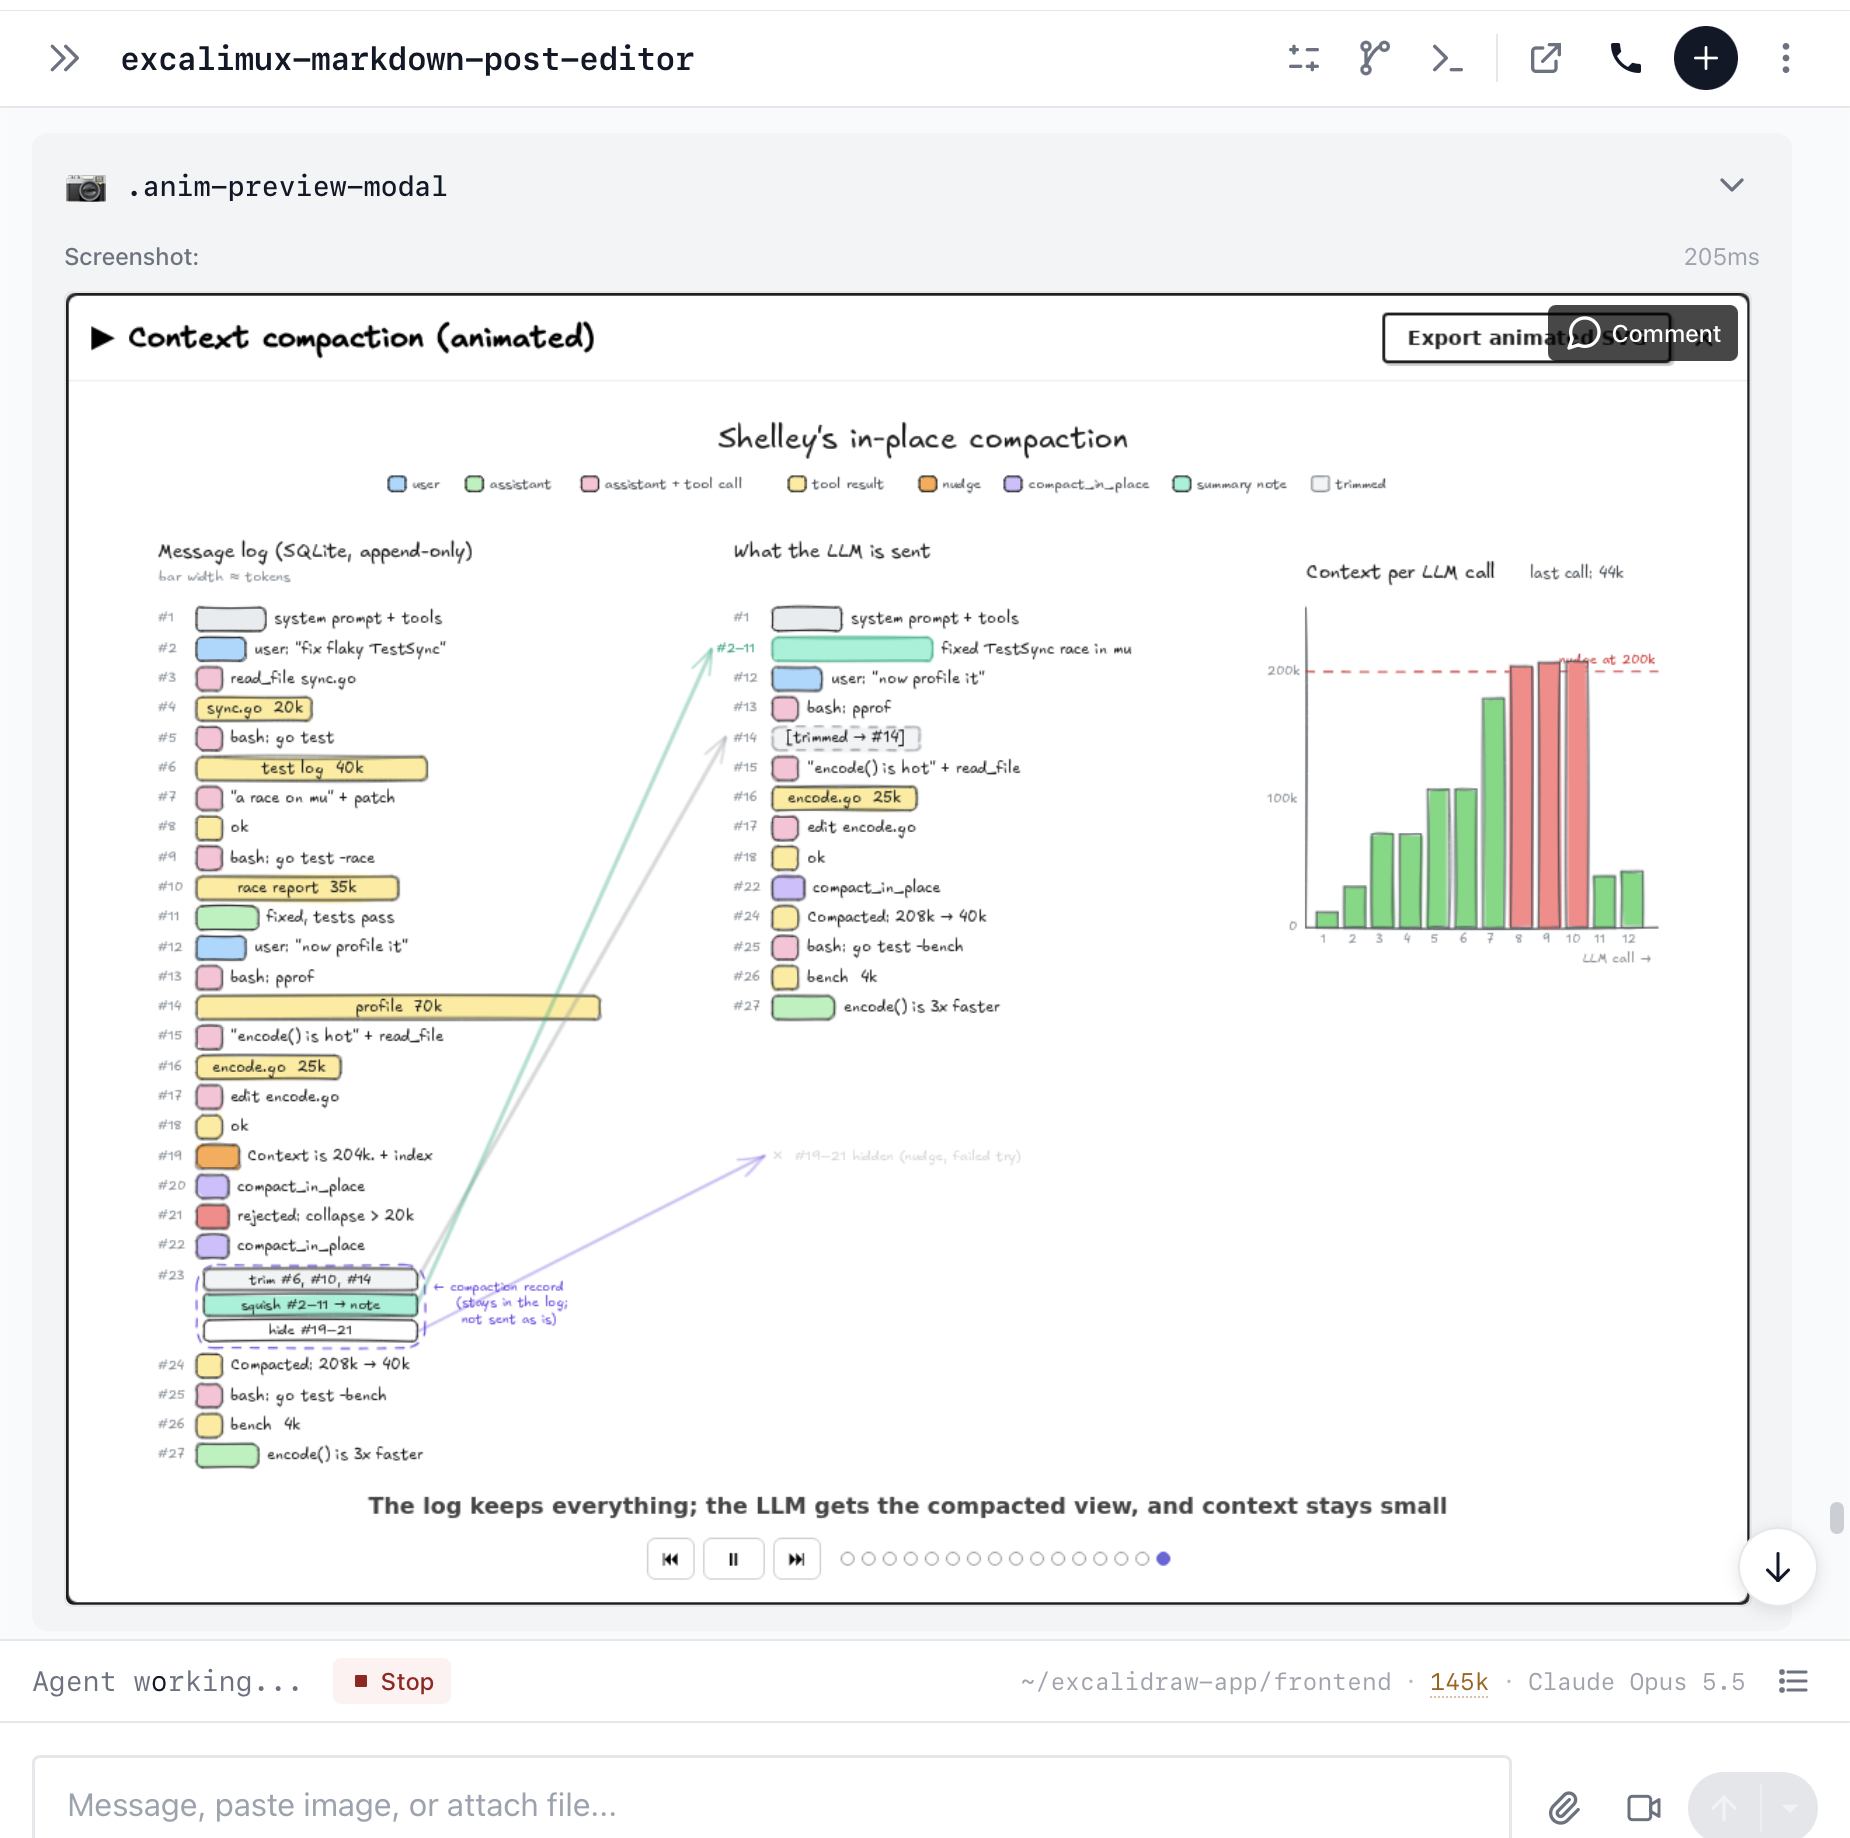Start a call with the phone icon
The image size is (1850, 1838).
pyautogui.click(x=1626, y=59)
